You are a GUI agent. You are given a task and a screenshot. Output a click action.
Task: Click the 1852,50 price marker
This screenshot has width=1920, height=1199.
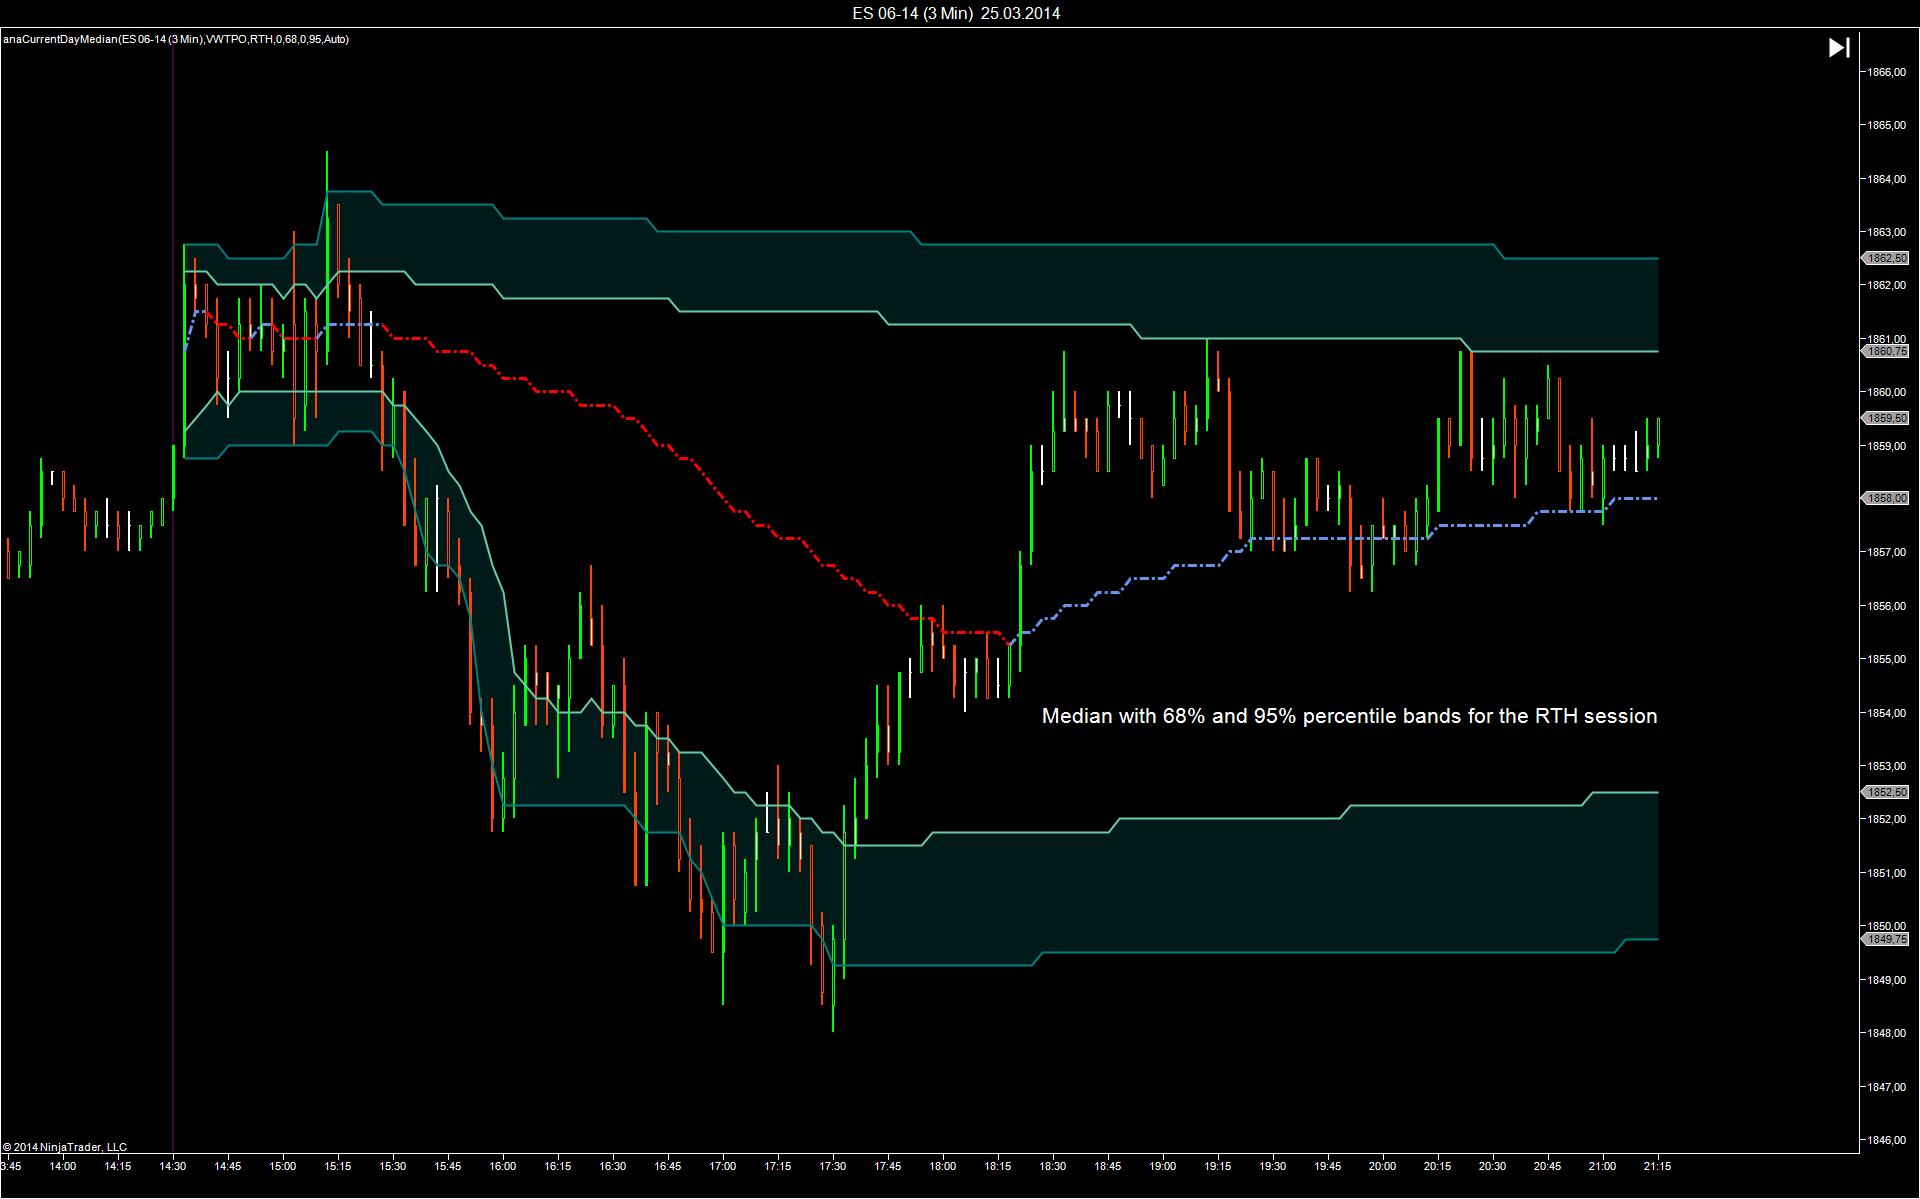click(1886, 793)
